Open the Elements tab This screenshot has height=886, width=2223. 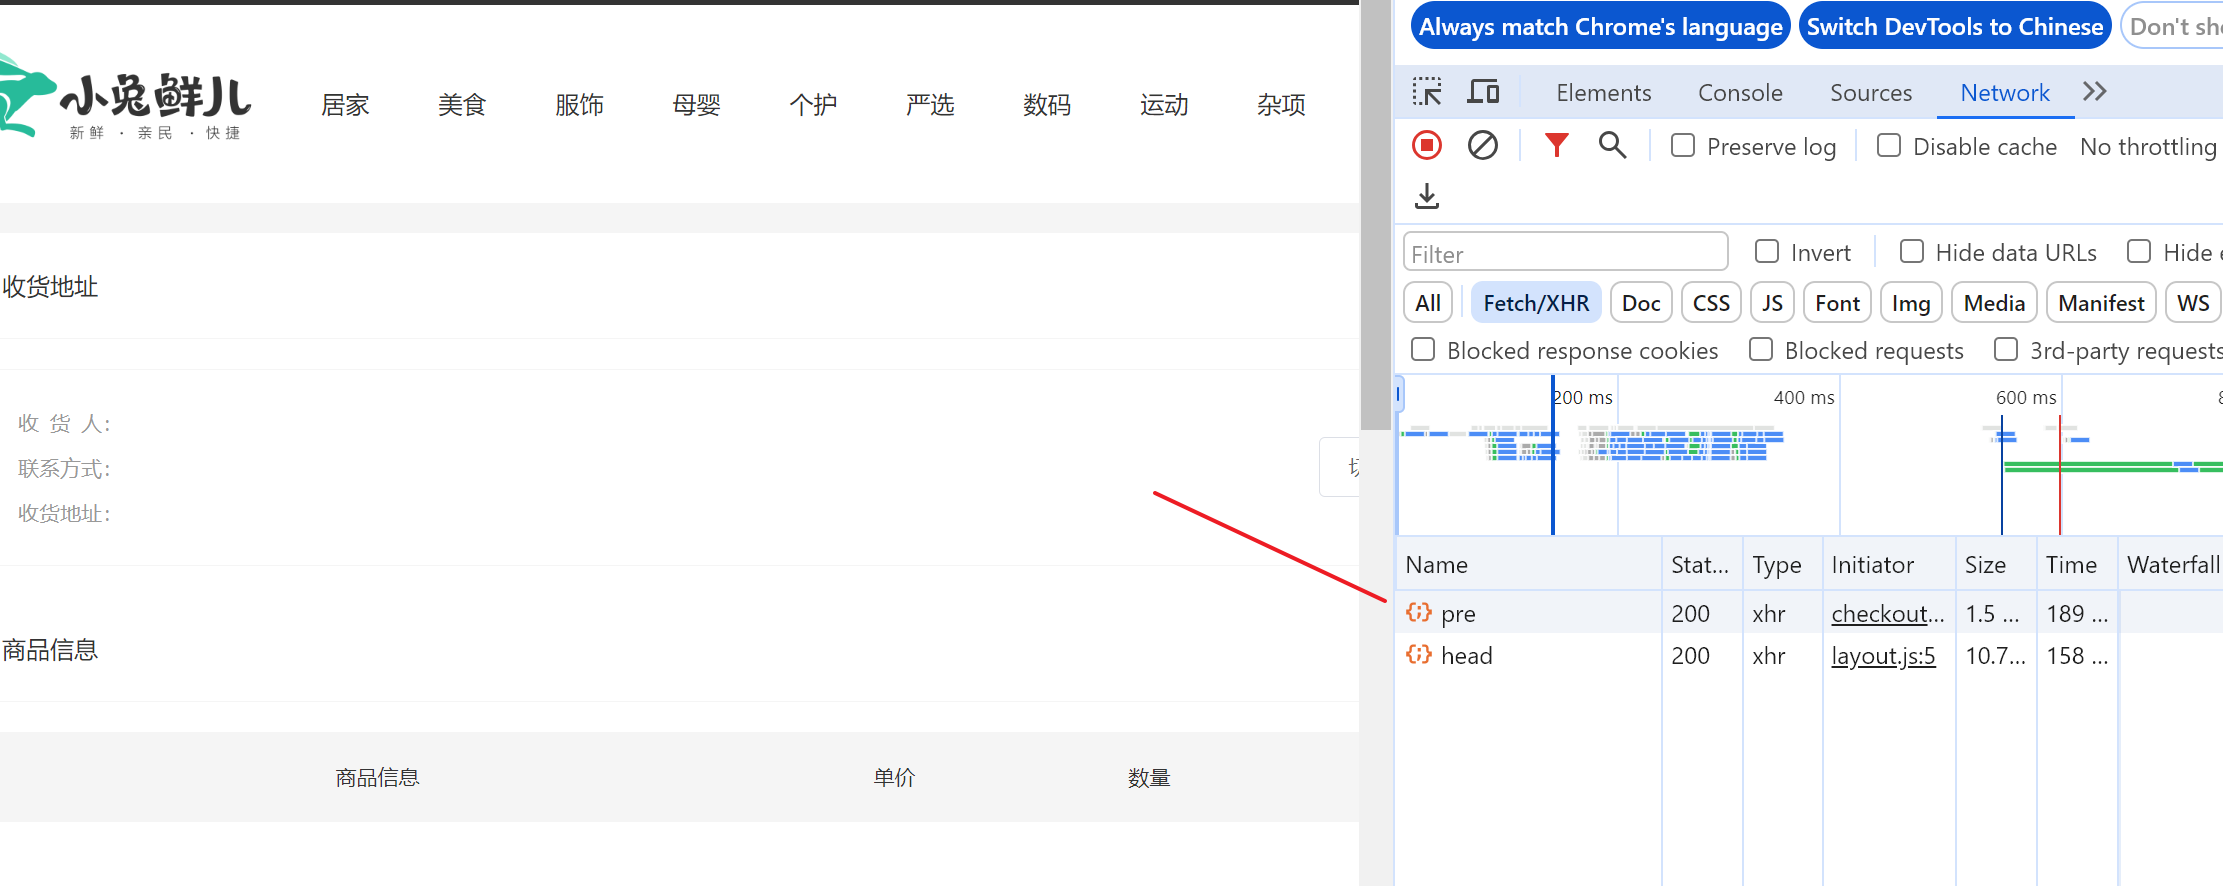click(x=1604, y=93)
